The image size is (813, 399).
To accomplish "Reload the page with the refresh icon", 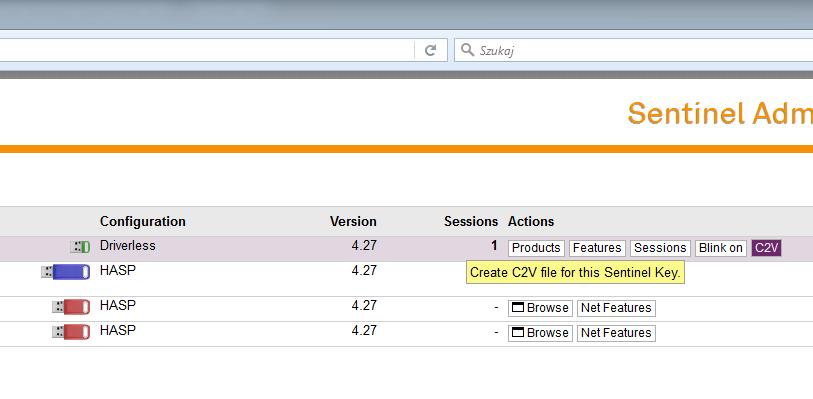I will point(430,50).
